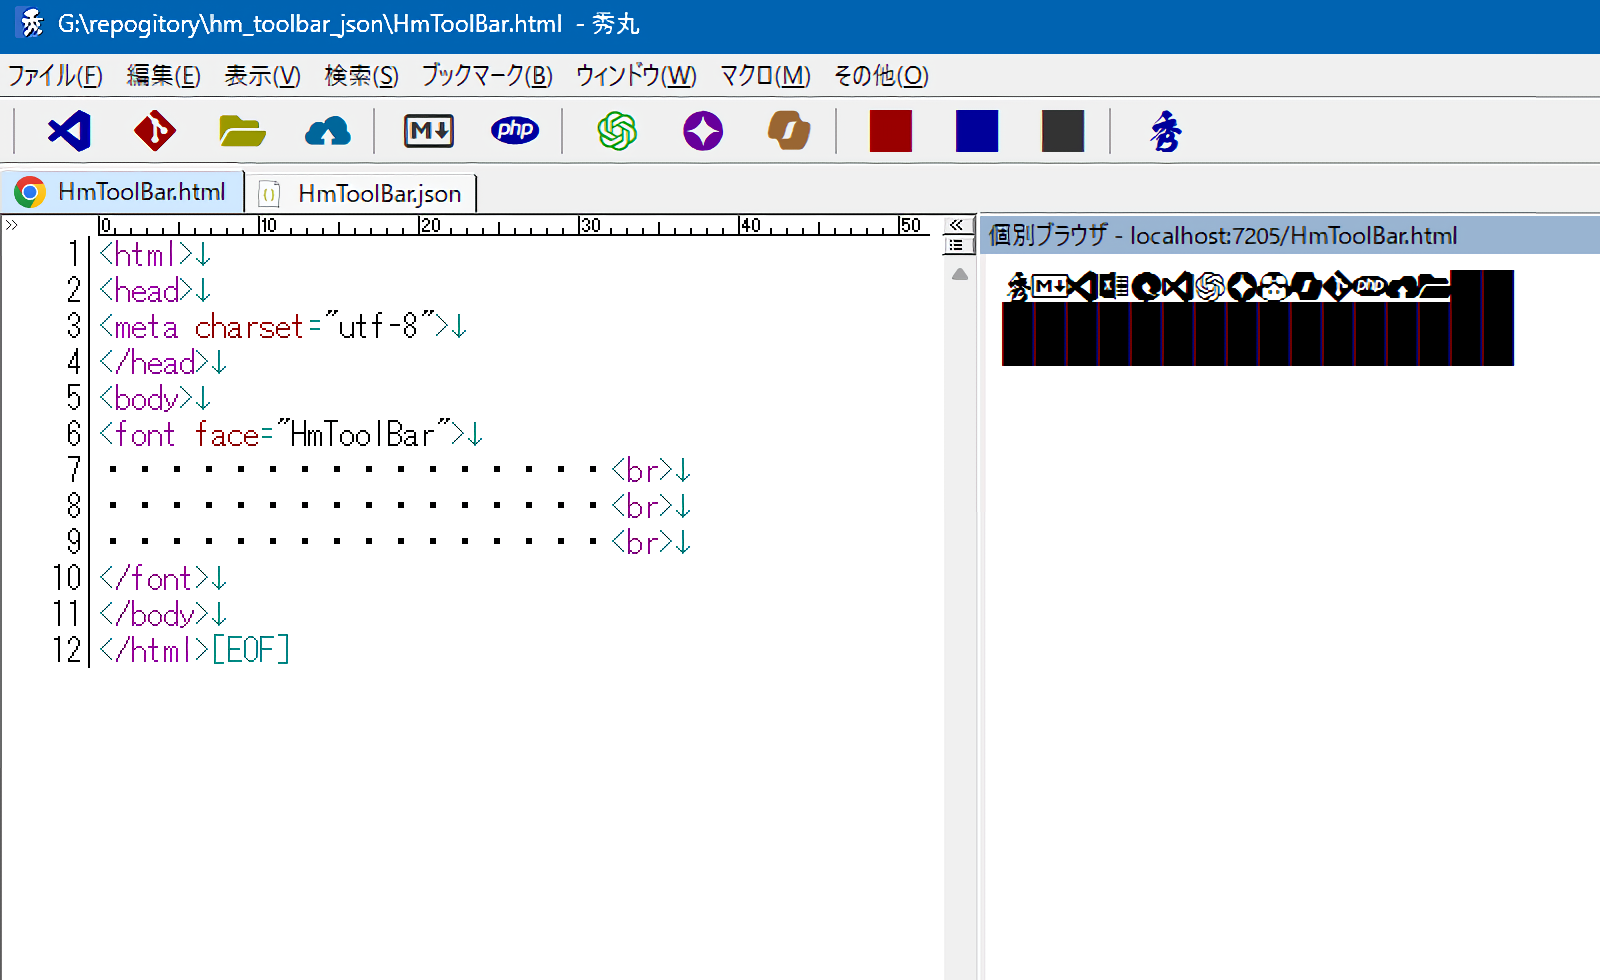The height and width of the screenshot is (980, 1600).
Task: Click the purple star circle icon
Action: coord(703,131)
